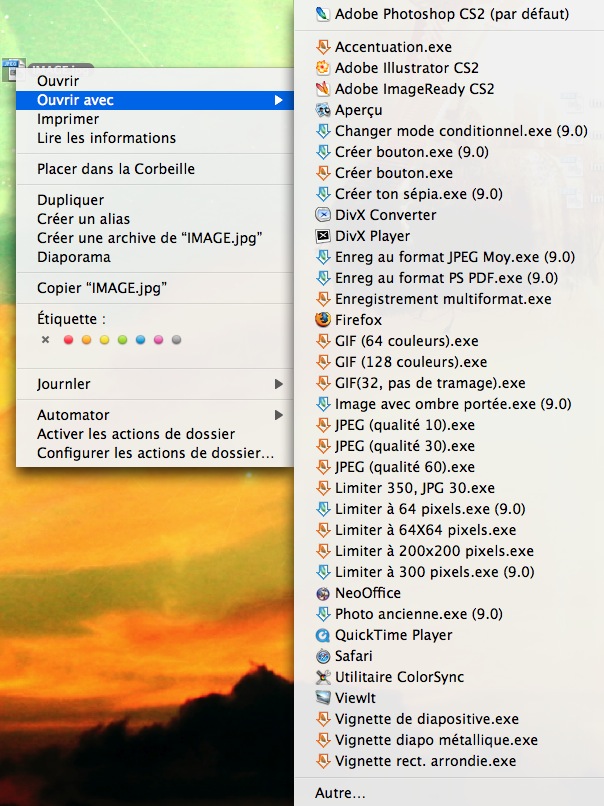The width and height of the screenshot is (604, 806).
Task: Click the blue Changer mode conditionnel droplet icon
Action: tap(322, 131)
